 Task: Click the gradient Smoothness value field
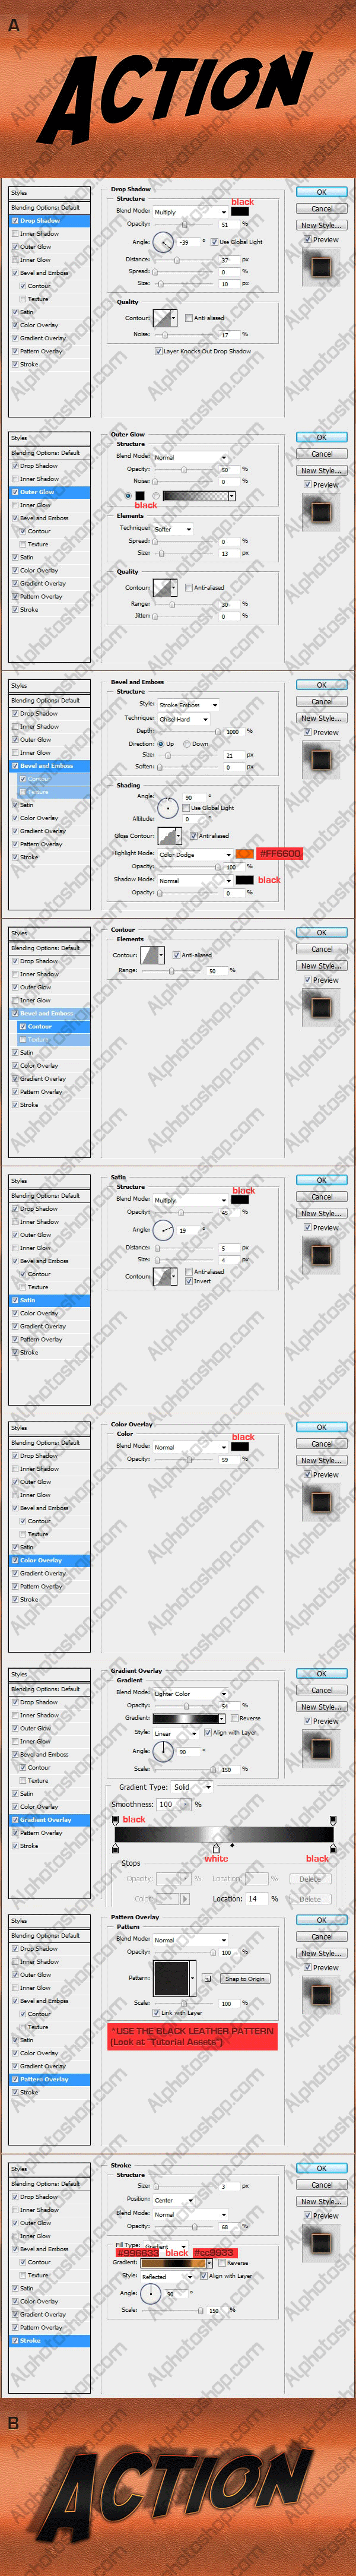pos(166,1805)
